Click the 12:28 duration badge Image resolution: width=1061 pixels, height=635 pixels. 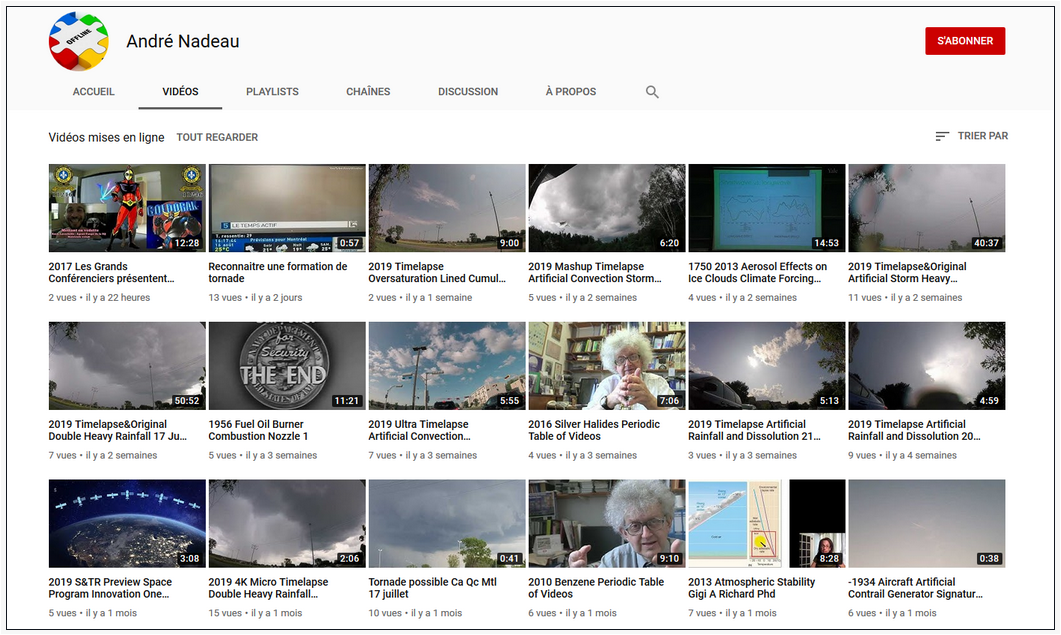click(187, 243)
